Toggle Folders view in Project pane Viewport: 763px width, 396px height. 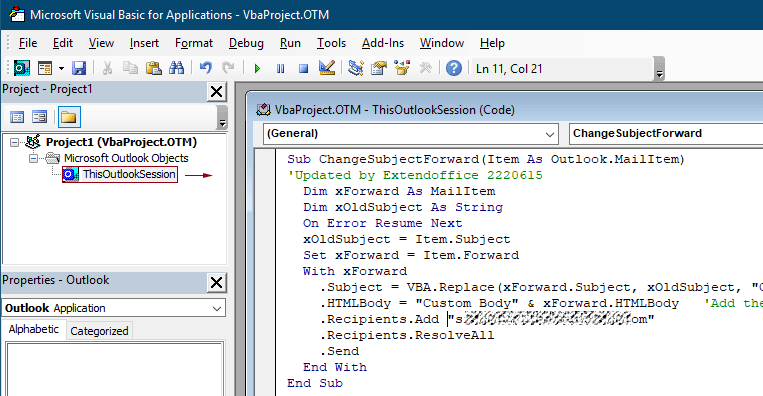point(69,117)
